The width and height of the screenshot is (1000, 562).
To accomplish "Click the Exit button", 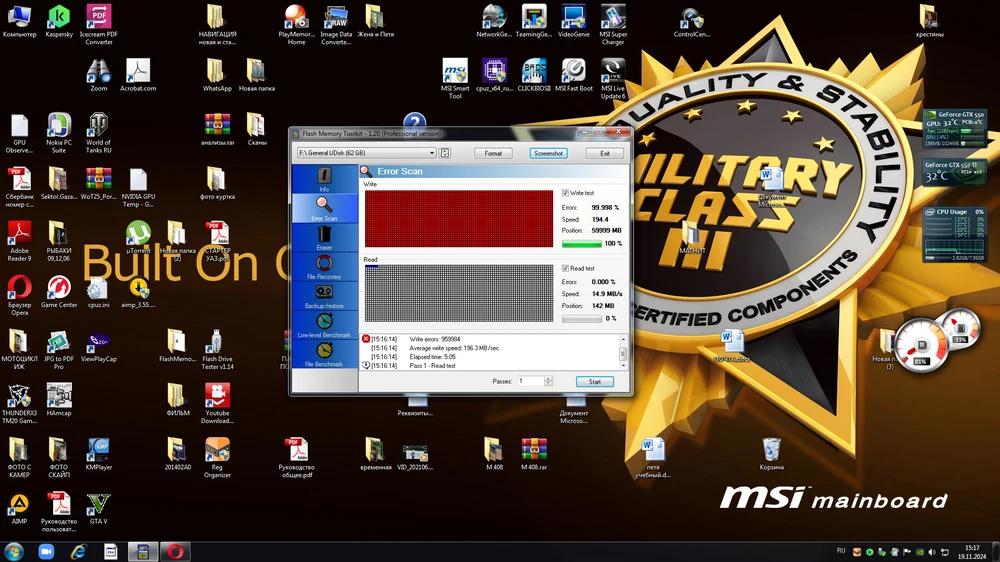I will click(605, 153).
